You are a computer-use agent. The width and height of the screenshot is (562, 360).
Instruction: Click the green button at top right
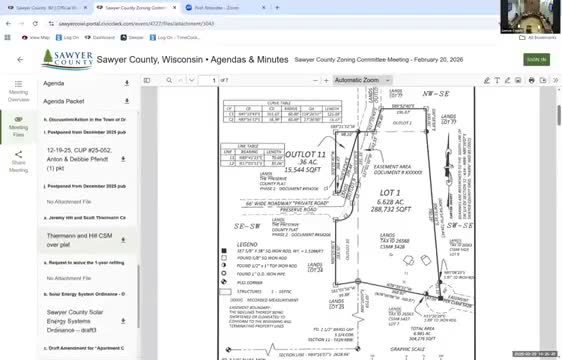[536, 60]
